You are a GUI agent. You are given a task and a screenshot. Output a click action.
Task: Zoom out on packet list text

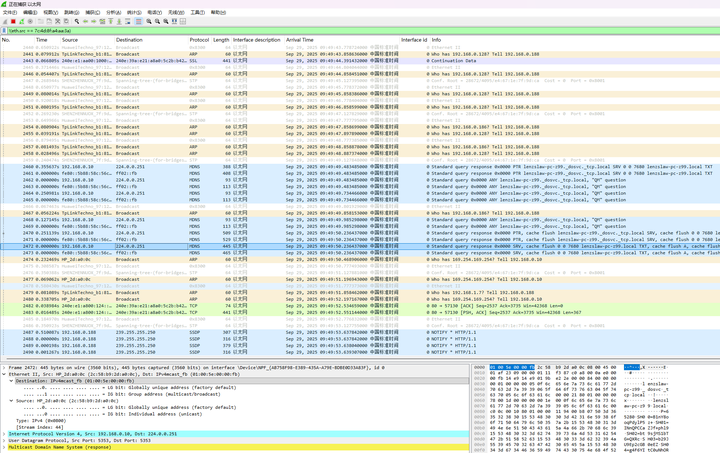point(158,21)
